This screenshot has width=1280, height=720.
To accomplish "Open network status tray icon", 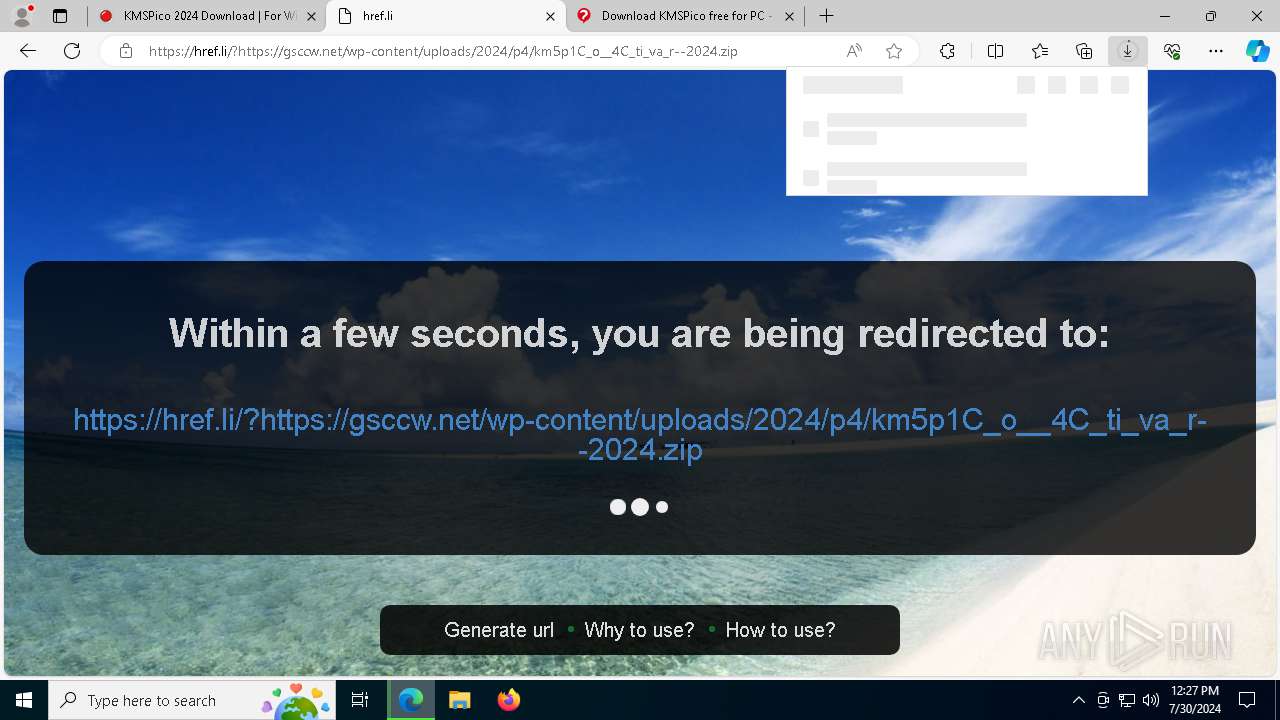I will 1127,700.
